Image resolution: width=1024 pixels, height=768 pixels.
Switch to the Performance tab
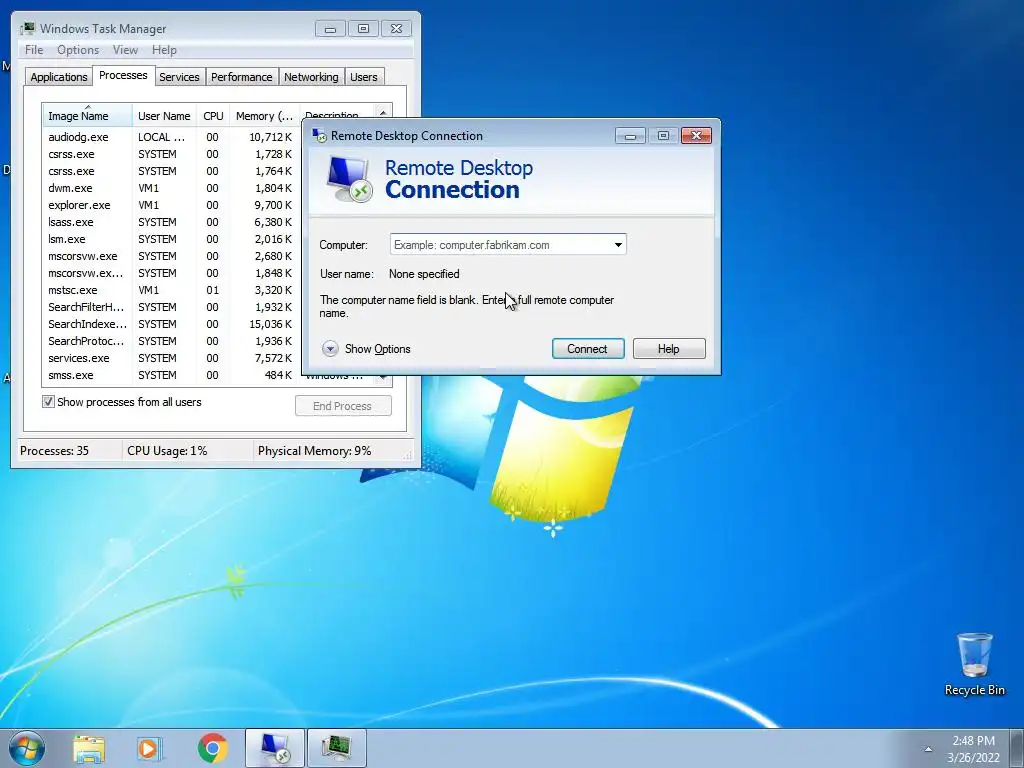(242, 77)
